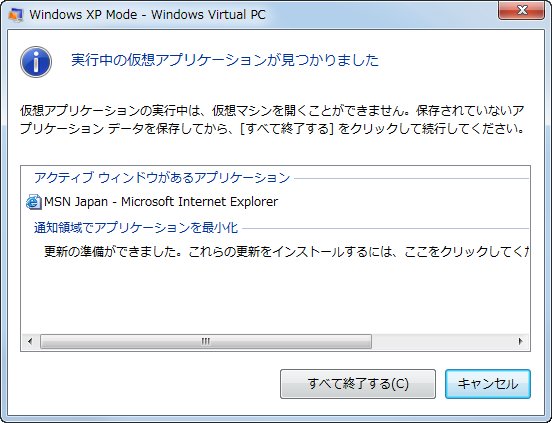Click empty scrollbar track right of thumb

(x=442, y=341)
